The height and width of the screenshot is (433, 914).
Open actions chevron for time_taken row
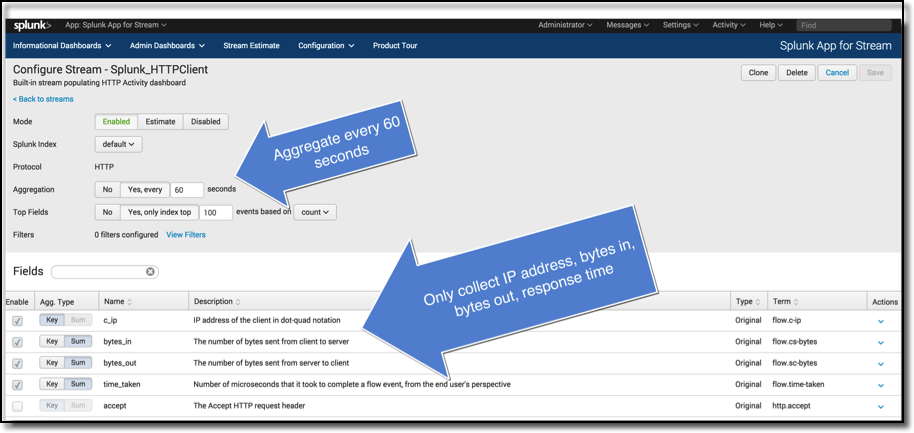880,385
